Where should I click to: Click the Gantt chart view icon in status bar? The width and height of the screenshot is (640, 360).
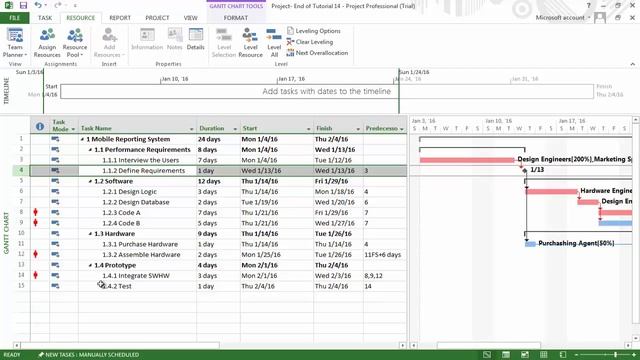point(487,355)
